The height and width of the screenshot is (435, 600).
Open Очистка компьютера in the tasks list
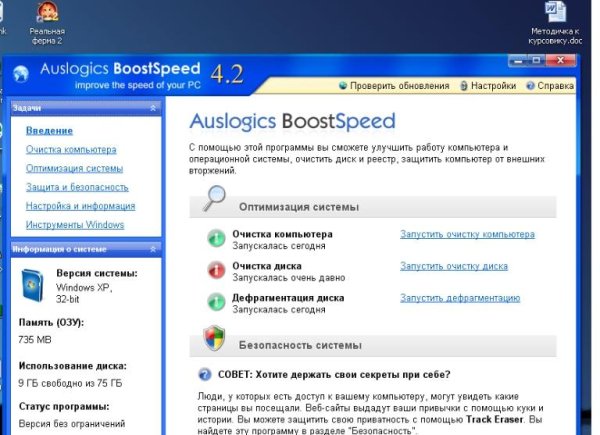point(71,150)
